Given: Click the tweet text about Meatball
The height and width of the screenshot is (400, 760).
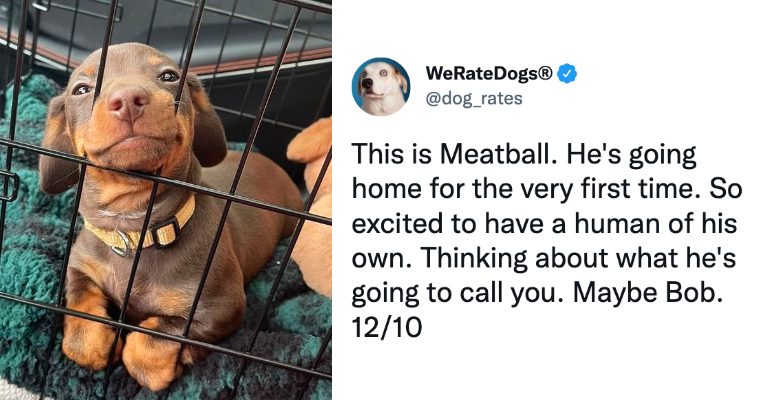Looking at the screenshot, I should point(546,240).
